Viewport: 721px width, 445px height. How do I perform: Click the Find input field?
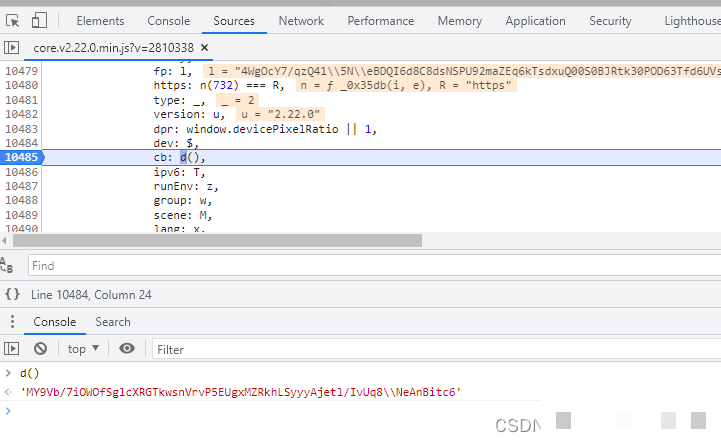[370, 266]
